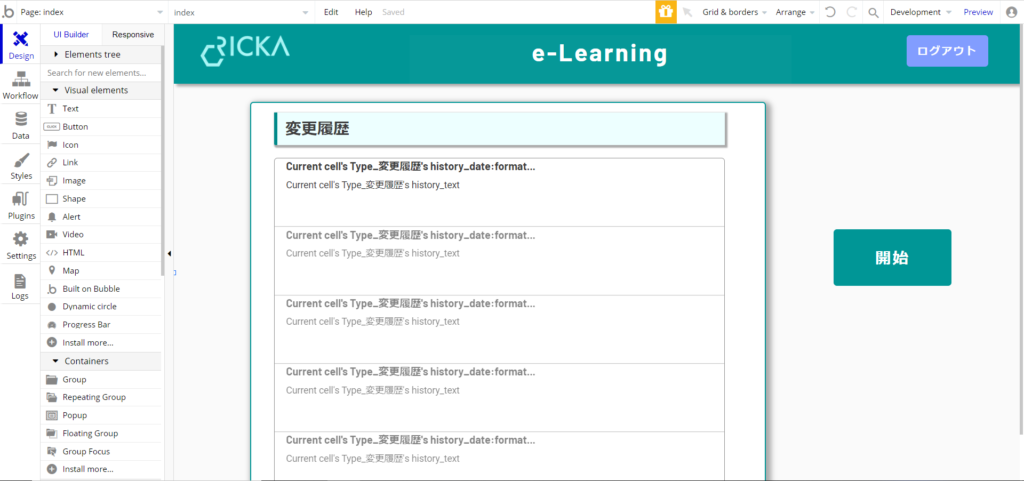Click the redo arrow icon
Screen dimensions: 1024x481
[x=852, y=12]
